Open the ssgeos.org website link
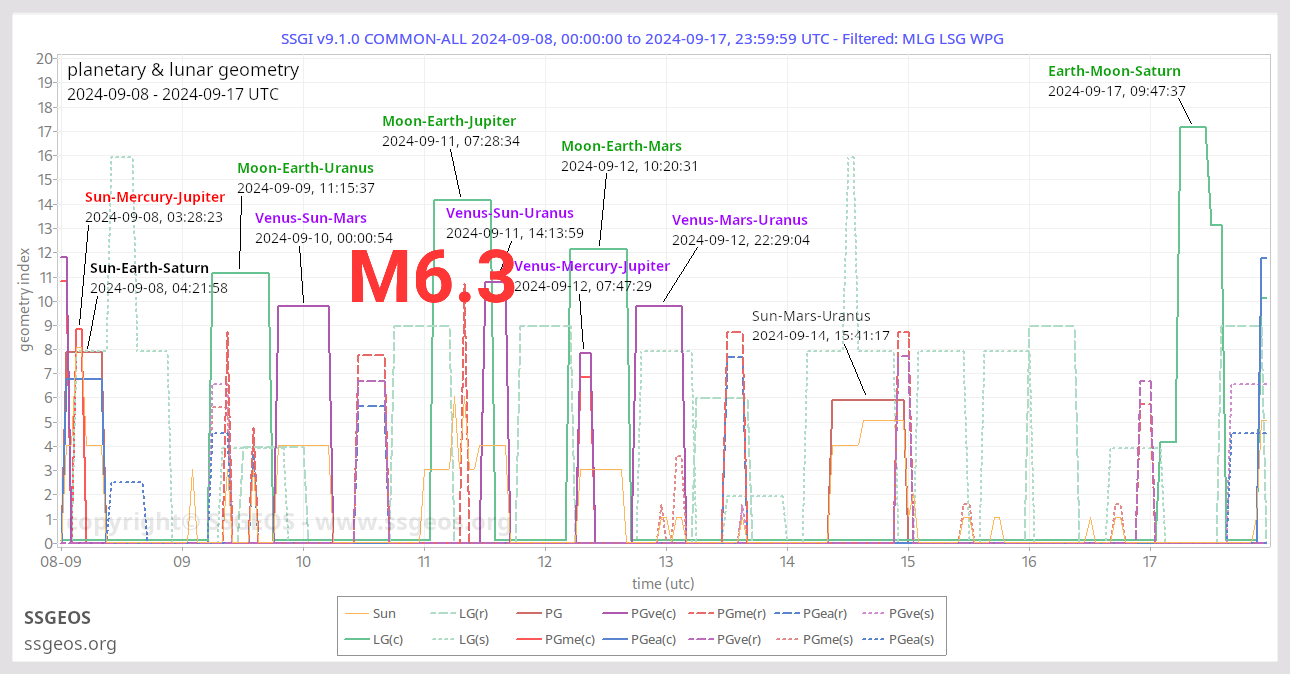The width and height of the screenshot is (1290, 674). pos(70,644)
